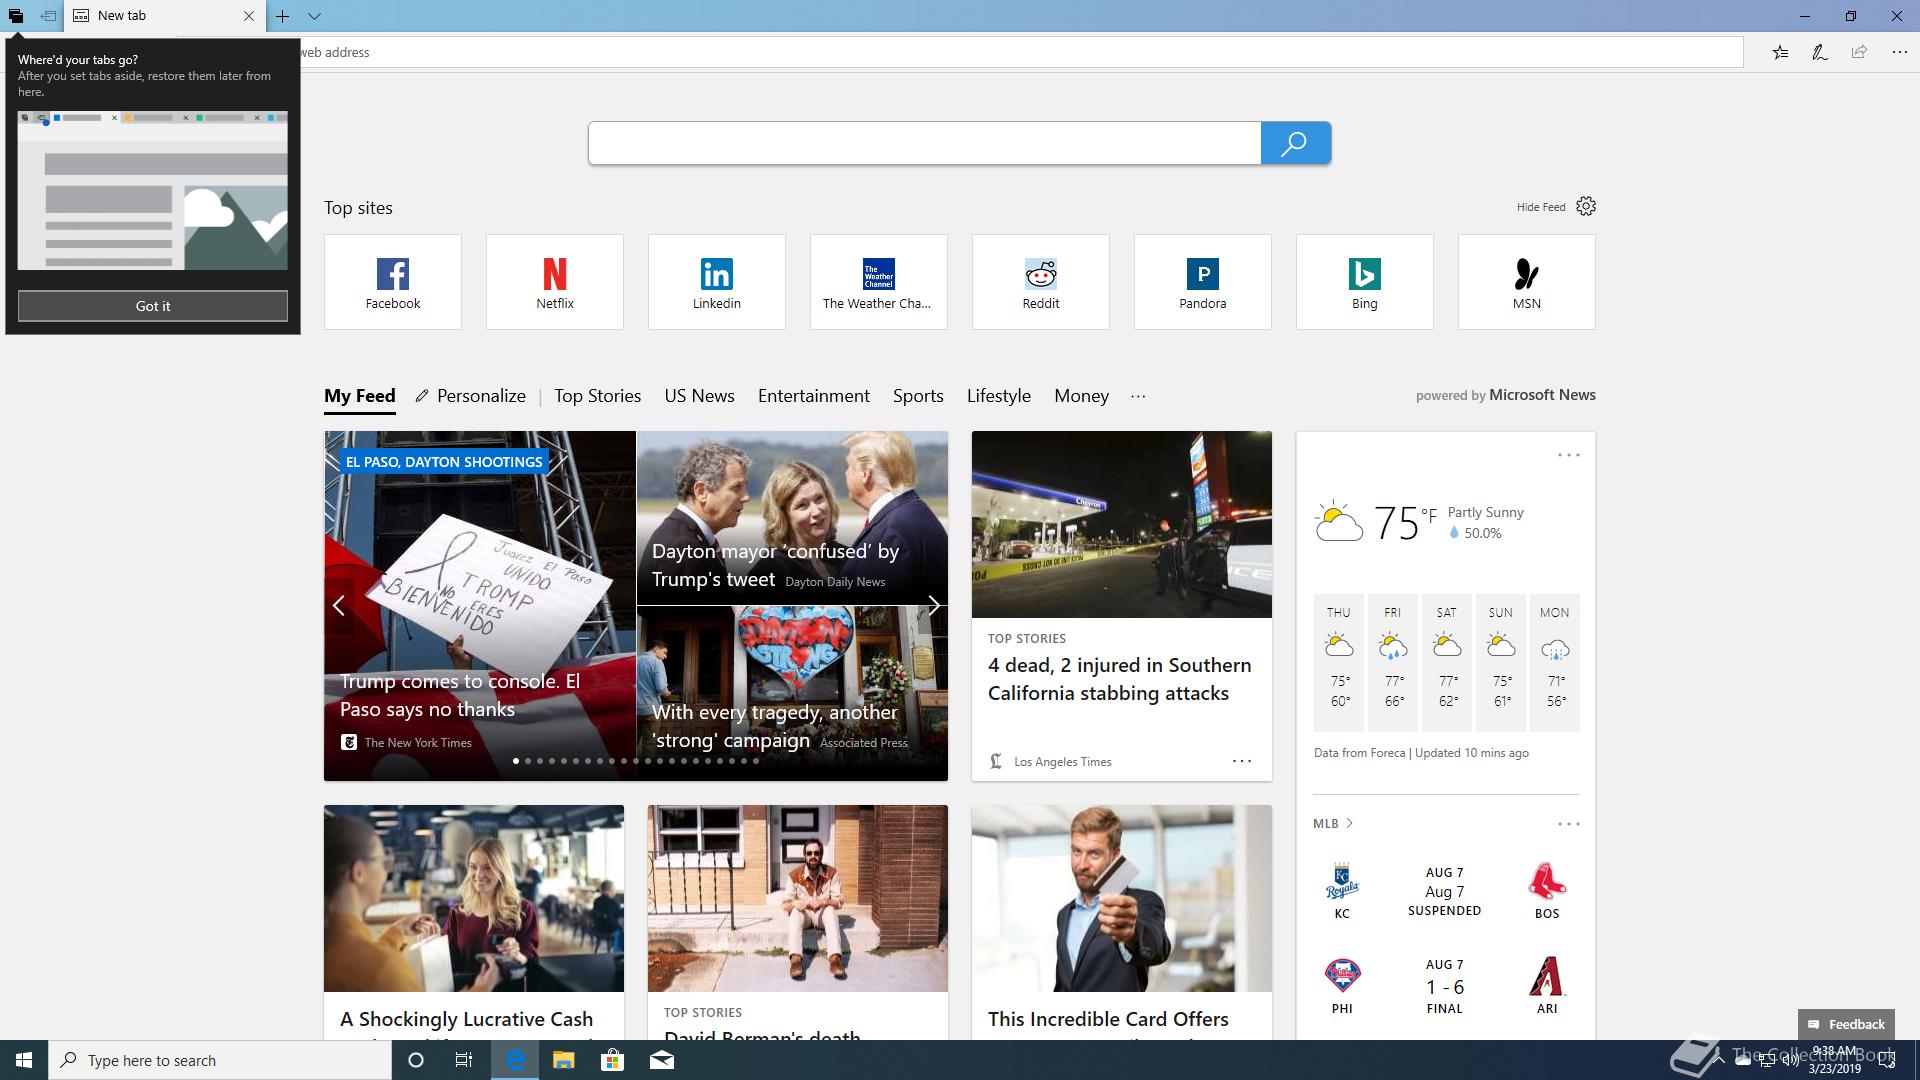
Task: Open Microsoft Store on taskbar
Action: coord(612,1060)
